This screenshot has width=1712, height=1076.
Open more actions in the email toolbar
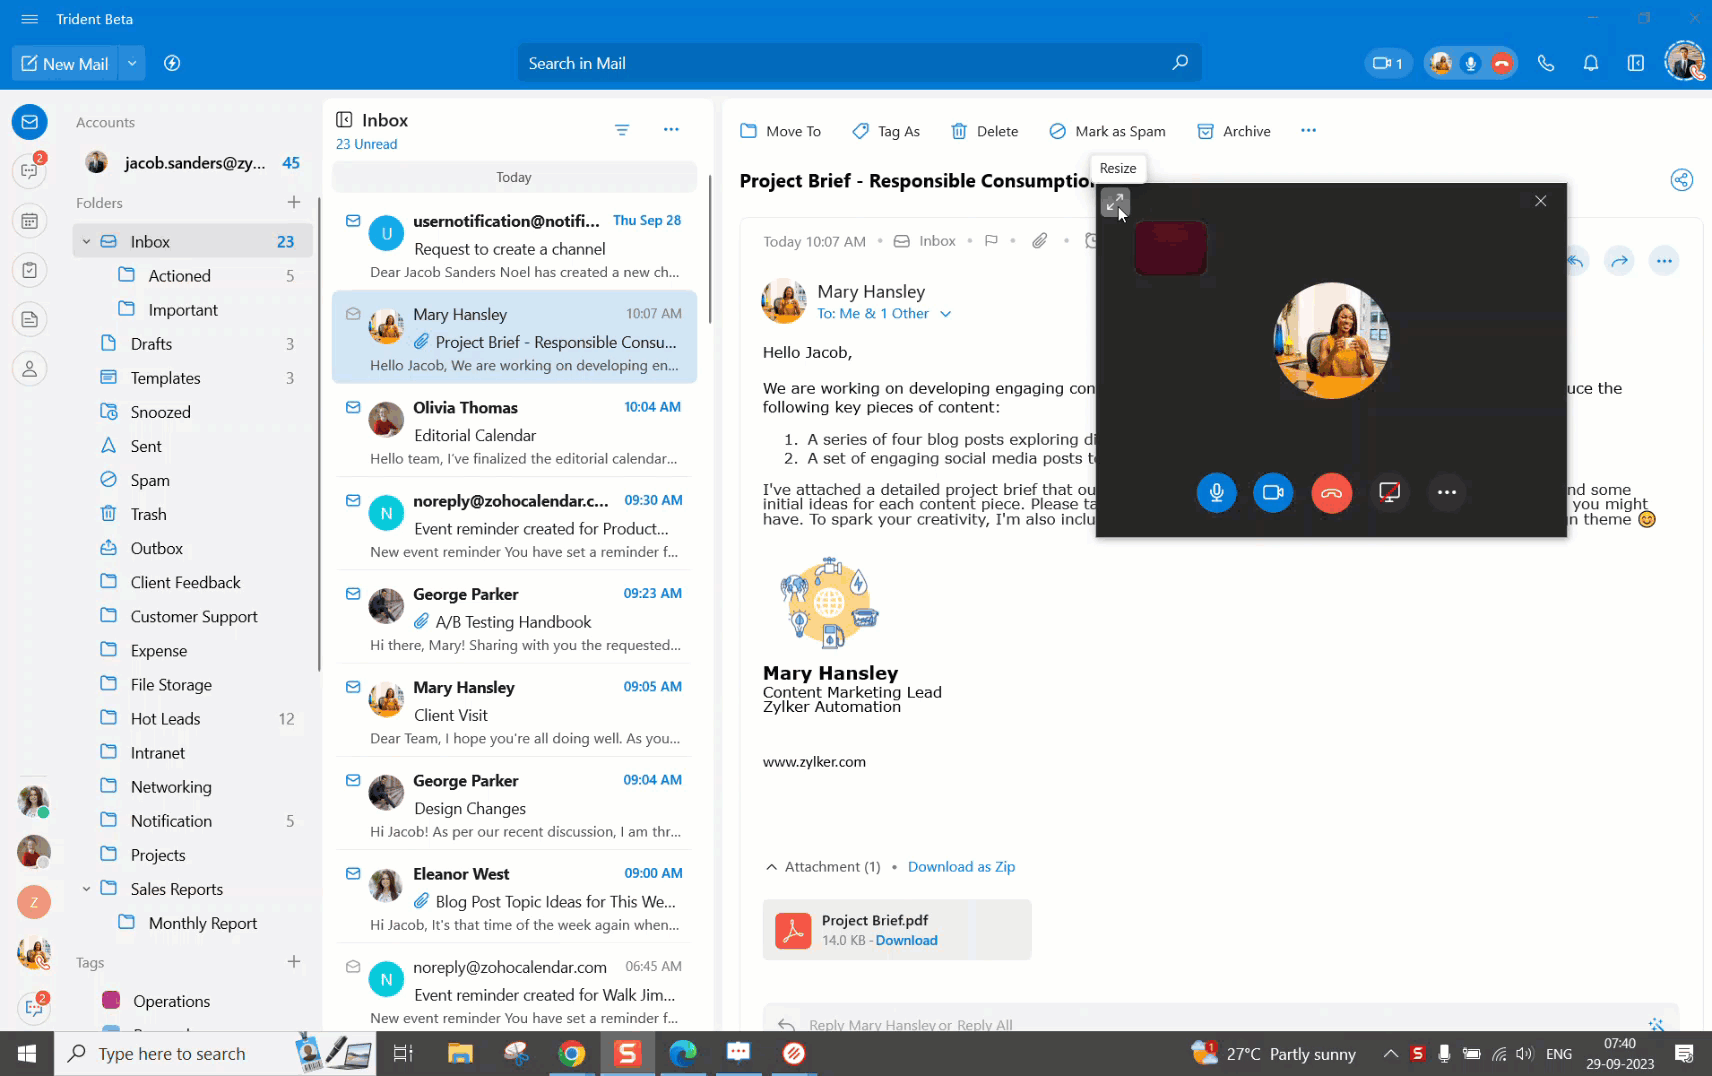pyautogui.click(x=1308, y=130)
